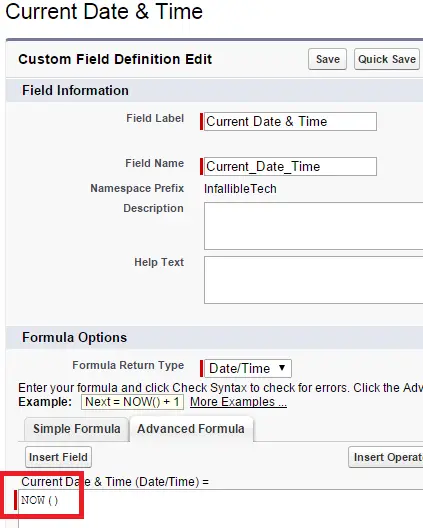This screenshot has width=423, height=528.
Task: Click the Field Information section header
Action: [x=75, y=91]
